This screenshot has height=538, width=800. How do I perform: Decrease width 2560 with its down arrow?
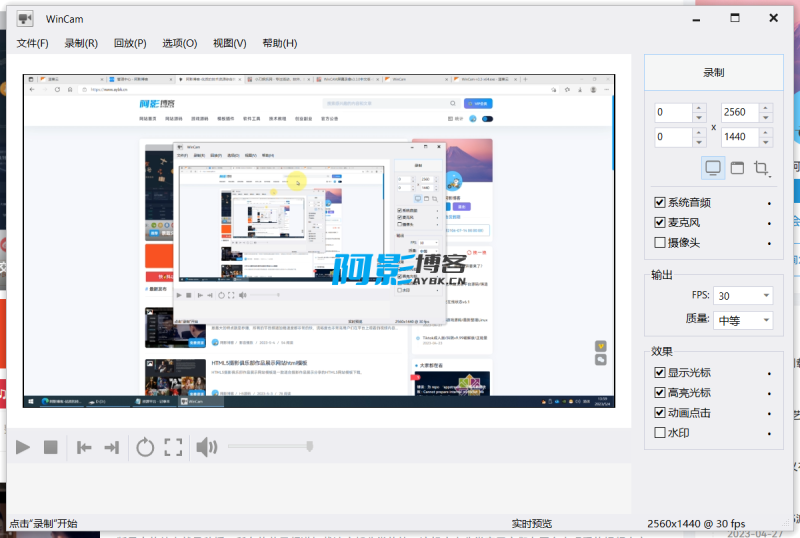(766, 117)
